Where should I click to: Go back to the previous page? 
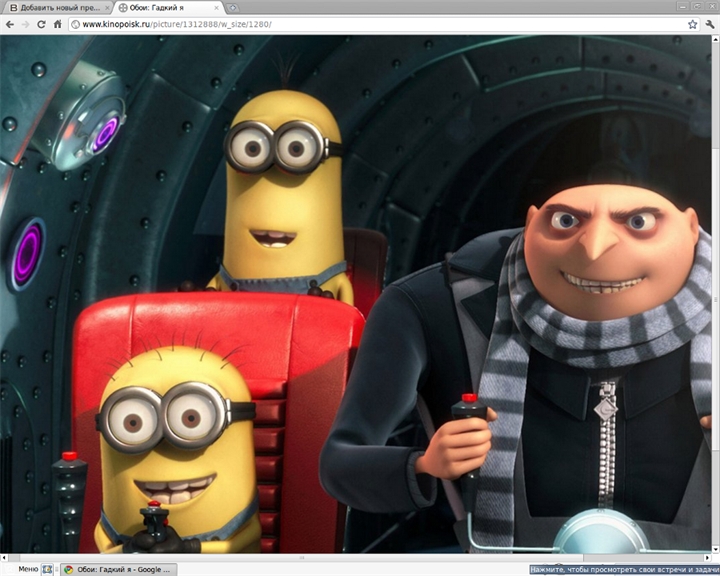pyautogui.click(x=10, y=24)
